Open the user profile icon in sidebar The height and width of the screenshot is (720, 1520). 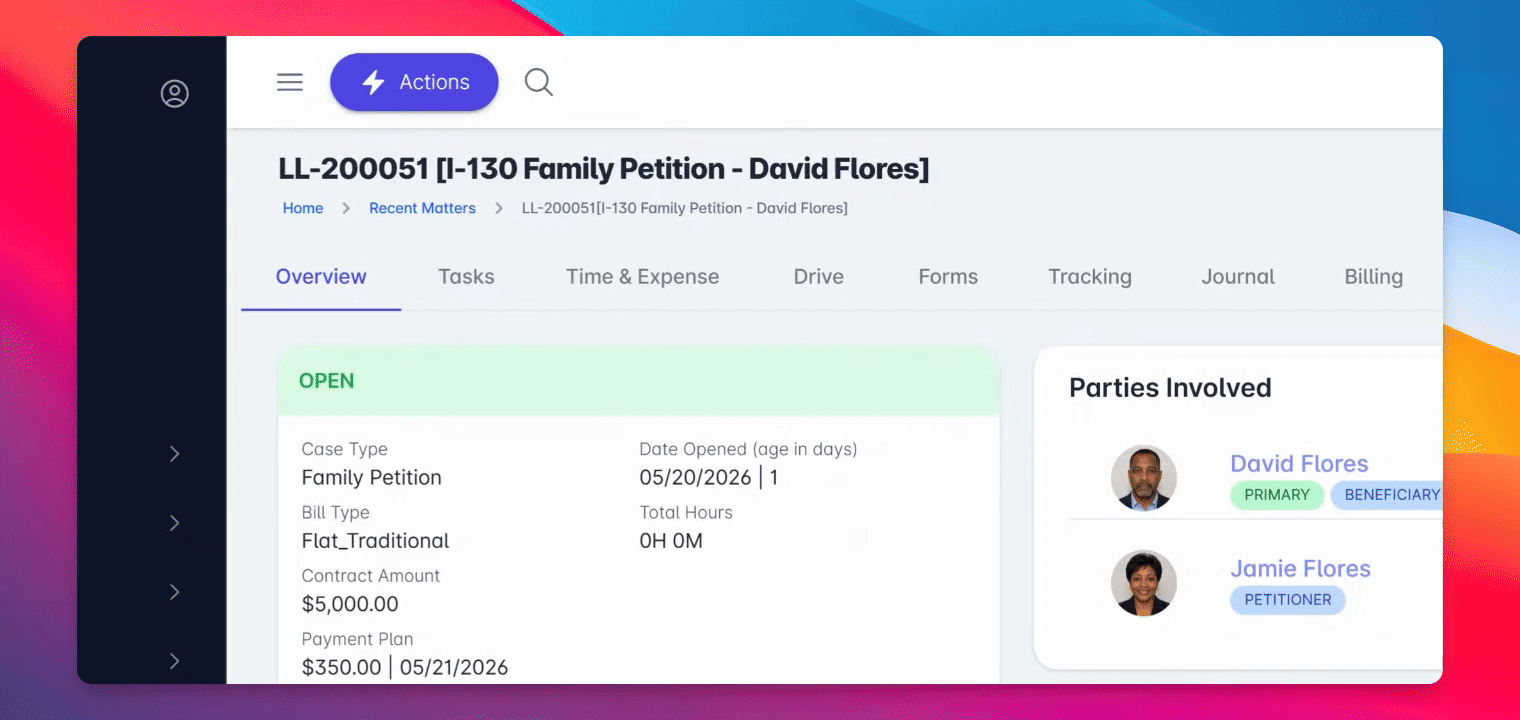click(175, 94)
